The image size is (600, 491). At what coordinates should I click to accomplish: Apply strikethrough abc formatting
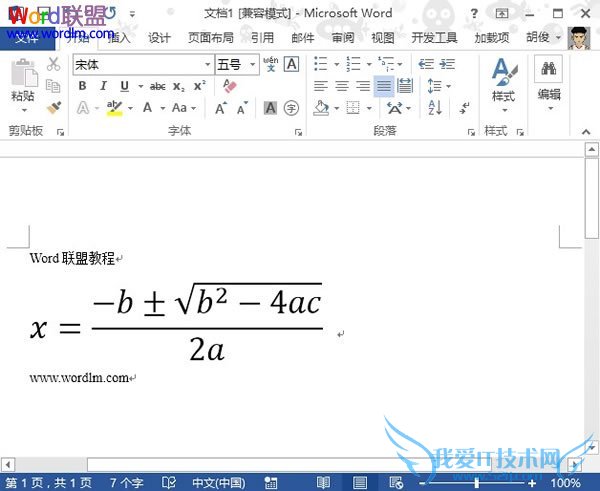(x=158, y=86)
